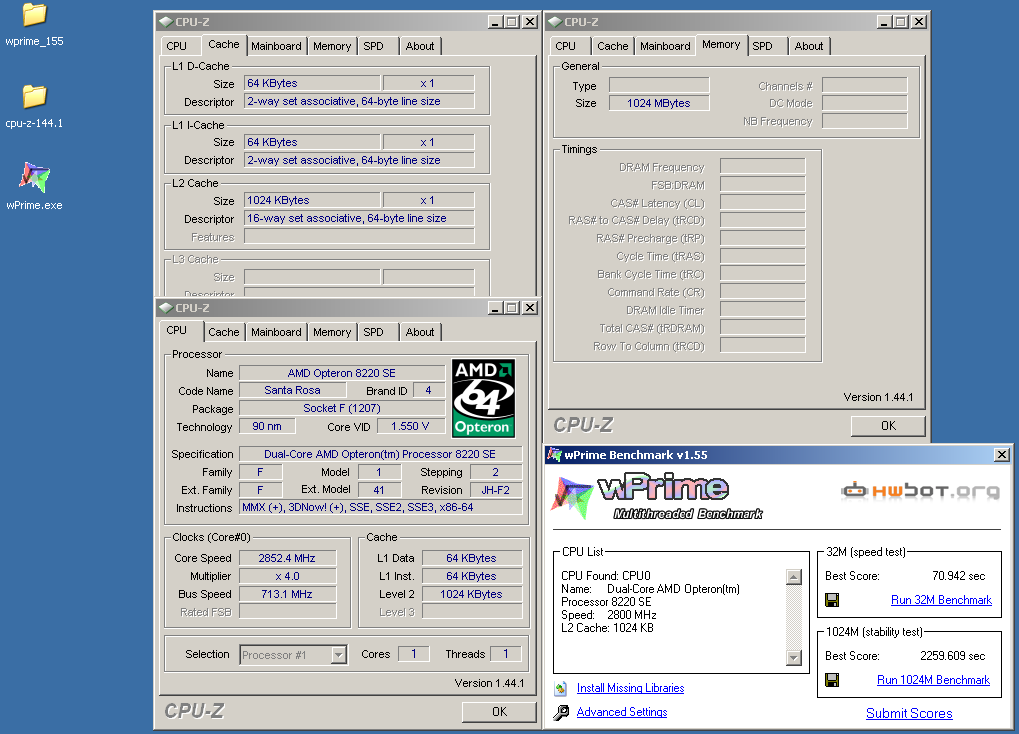
Task: Click the Name field AMD Opteron 8220 SE
Action: pos(342,373)
